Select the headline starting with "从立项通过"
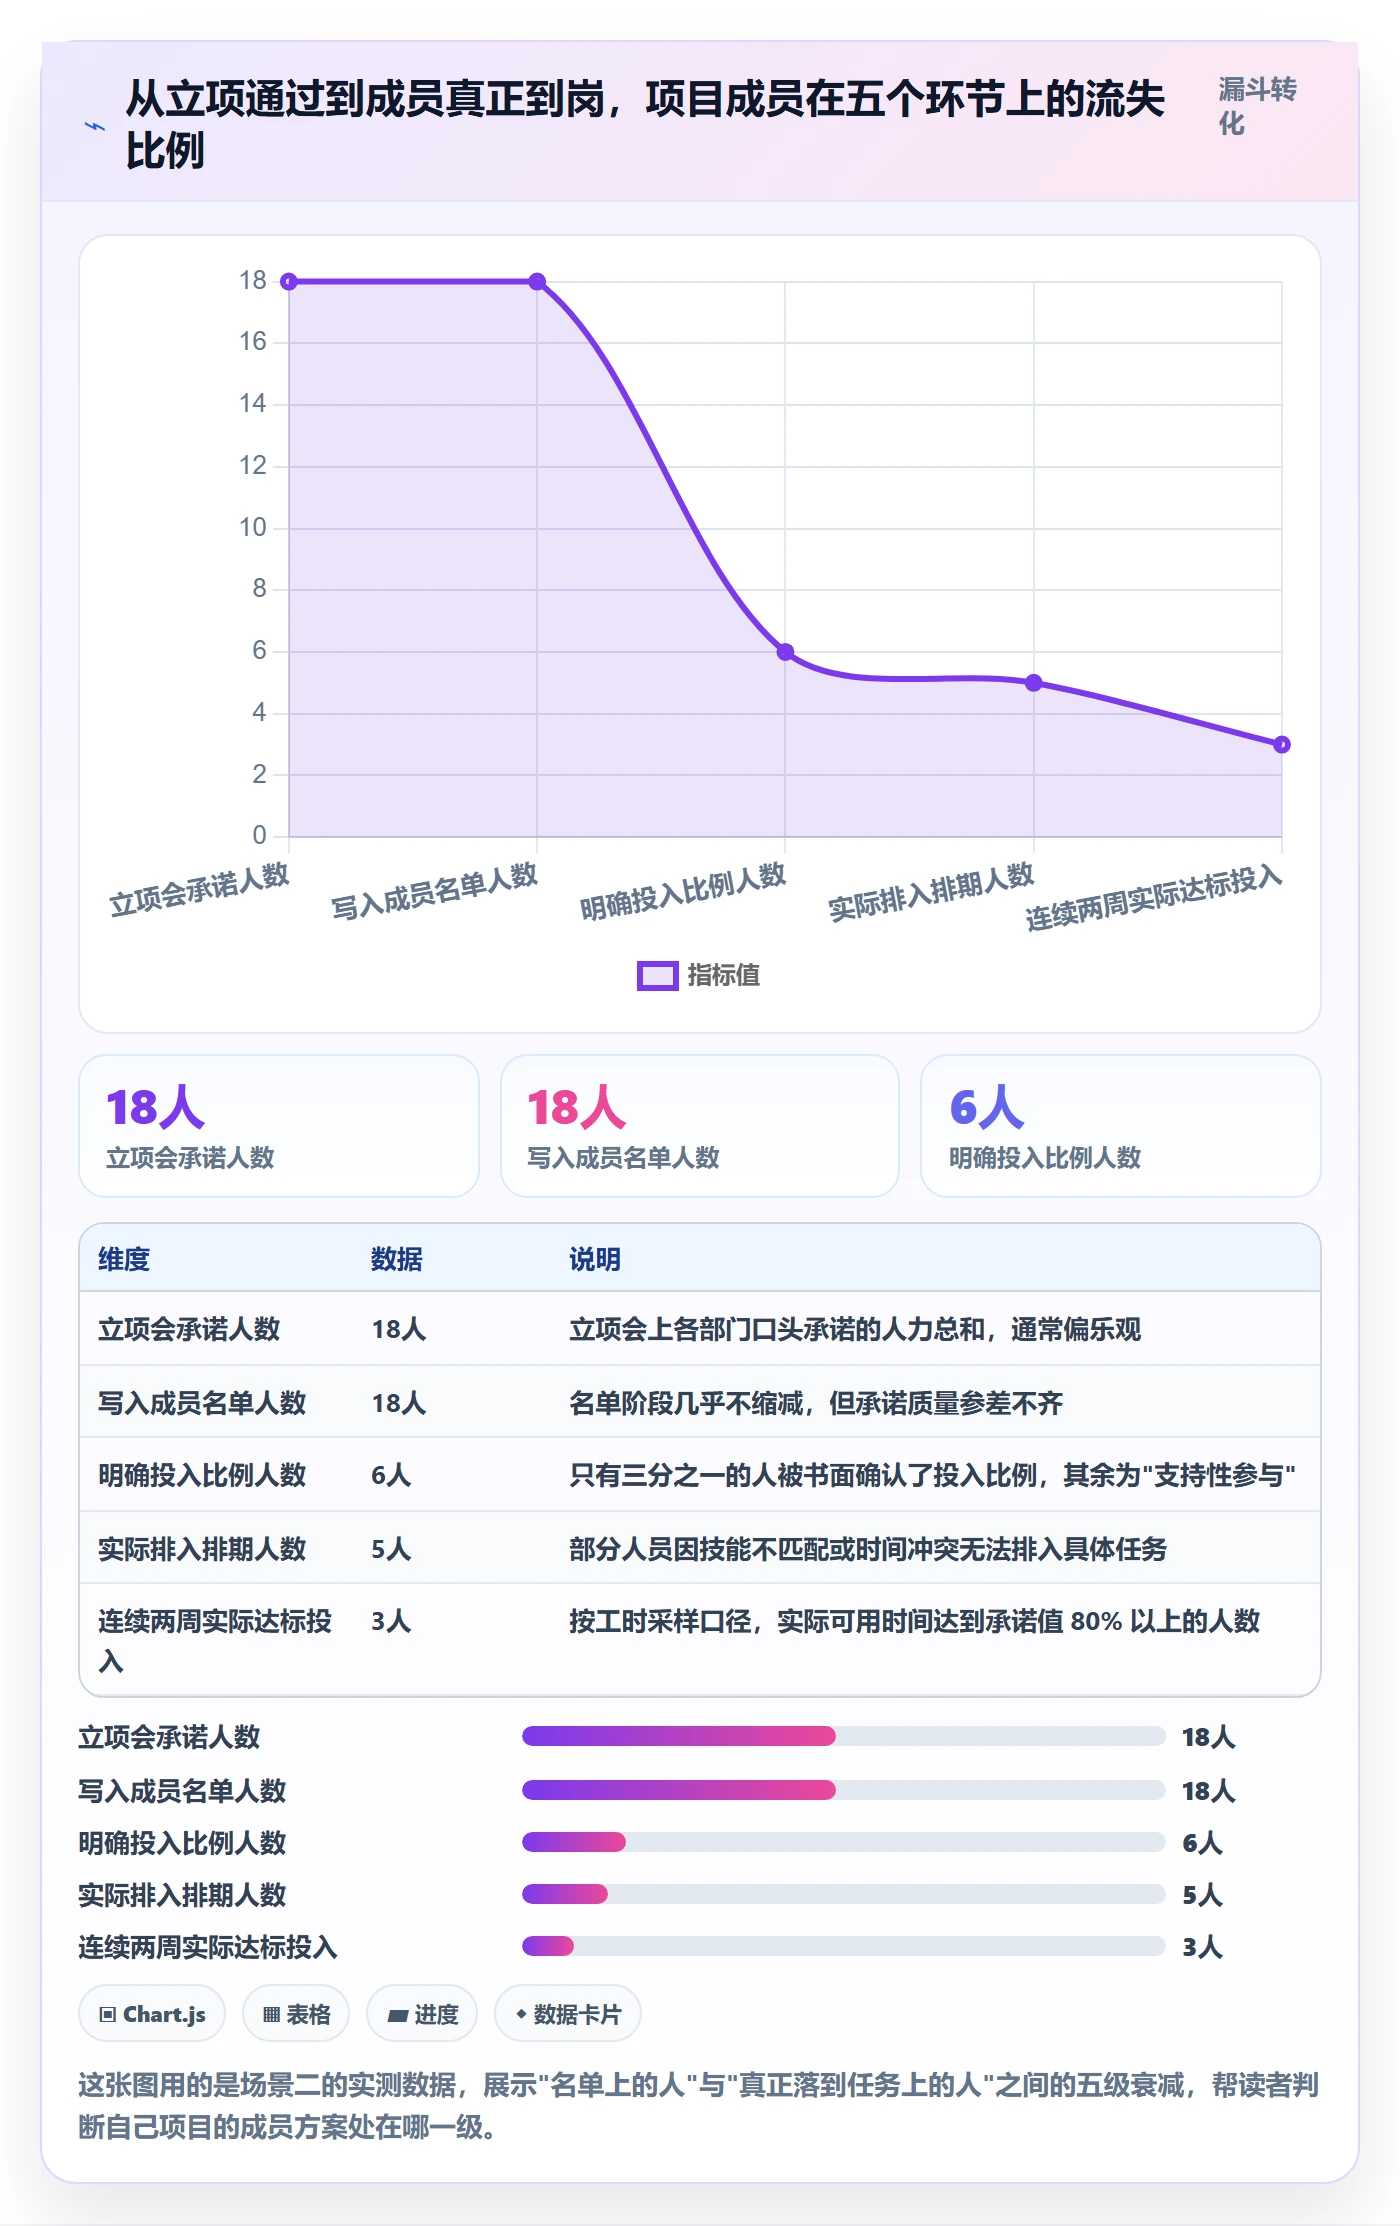Image resolution: width=1400 pixels, height=2226 pixels. [x=645, y=125]
